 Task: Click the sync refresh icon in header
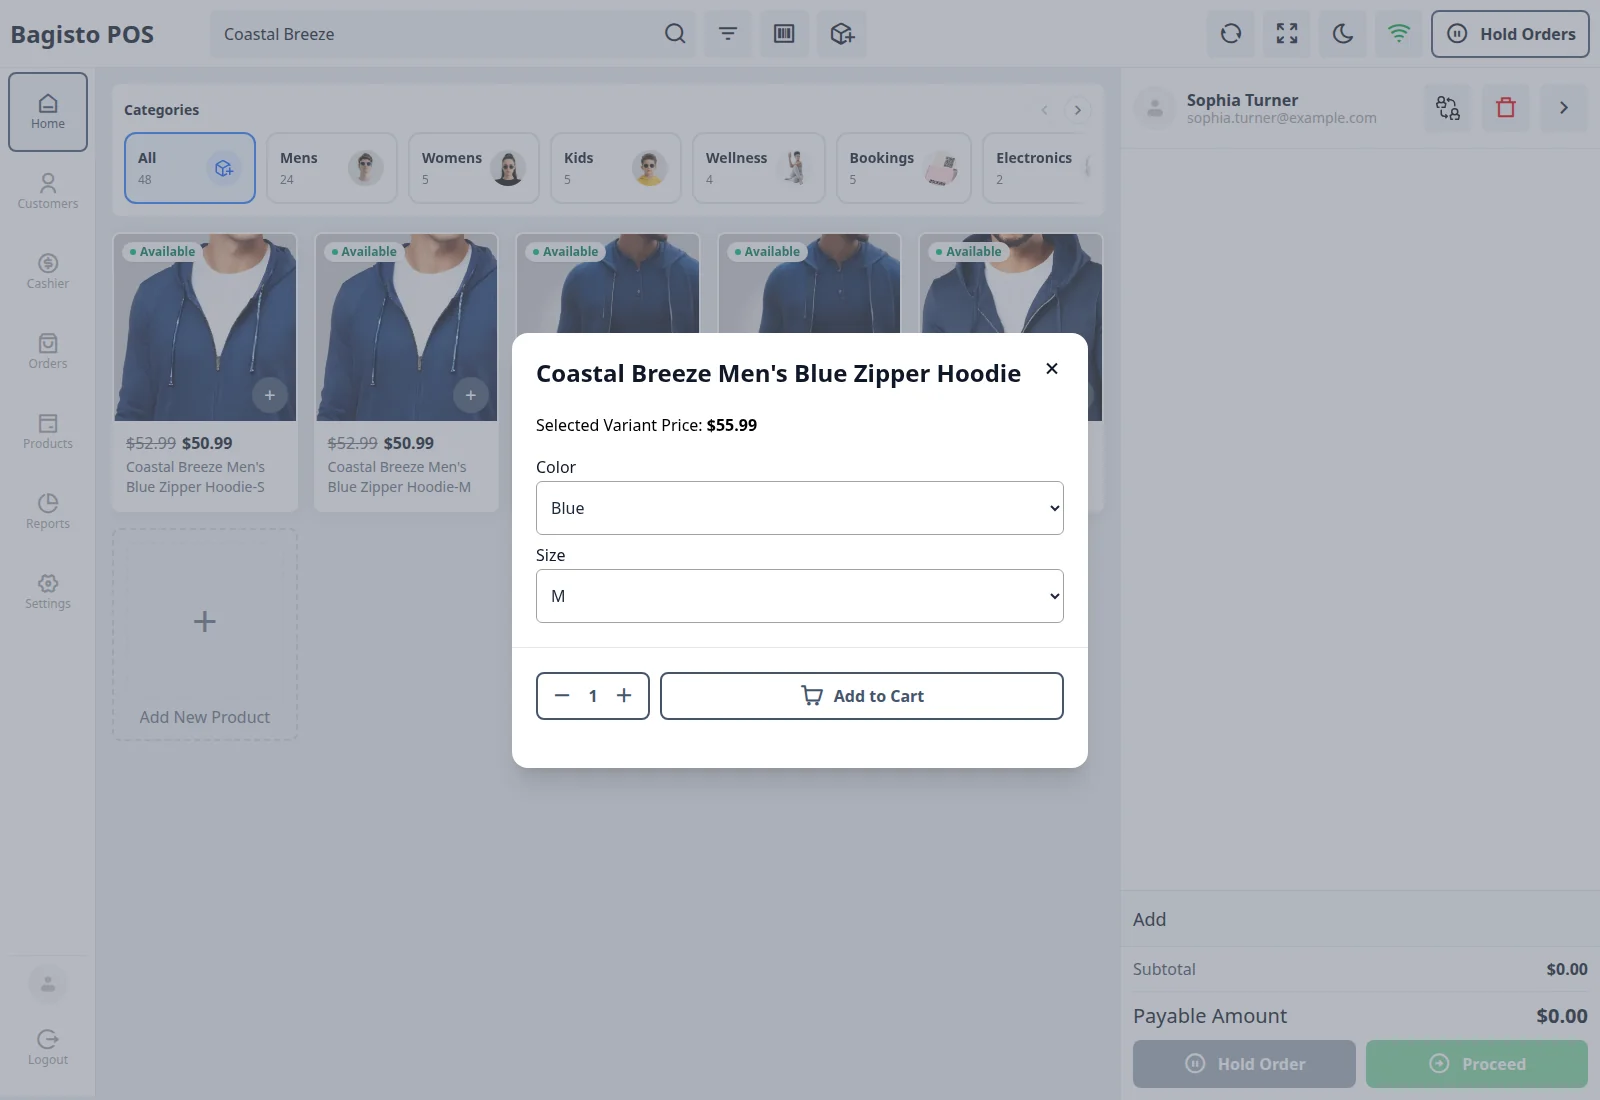[x=1231, y=34]
